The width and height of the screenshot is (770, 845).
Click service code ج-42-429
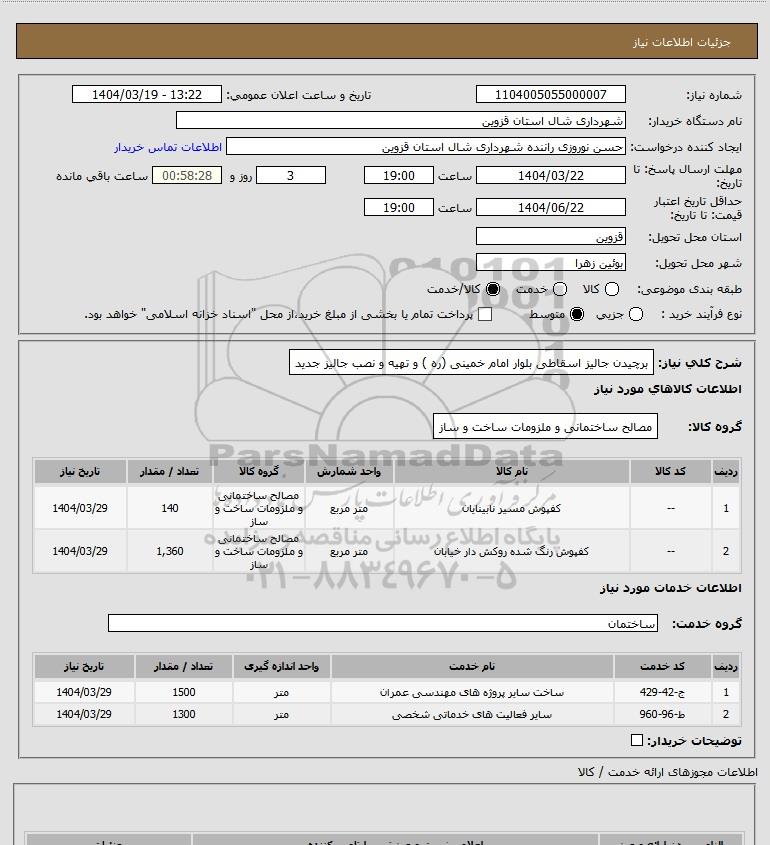pyautogui.click(x=662, y=692)
